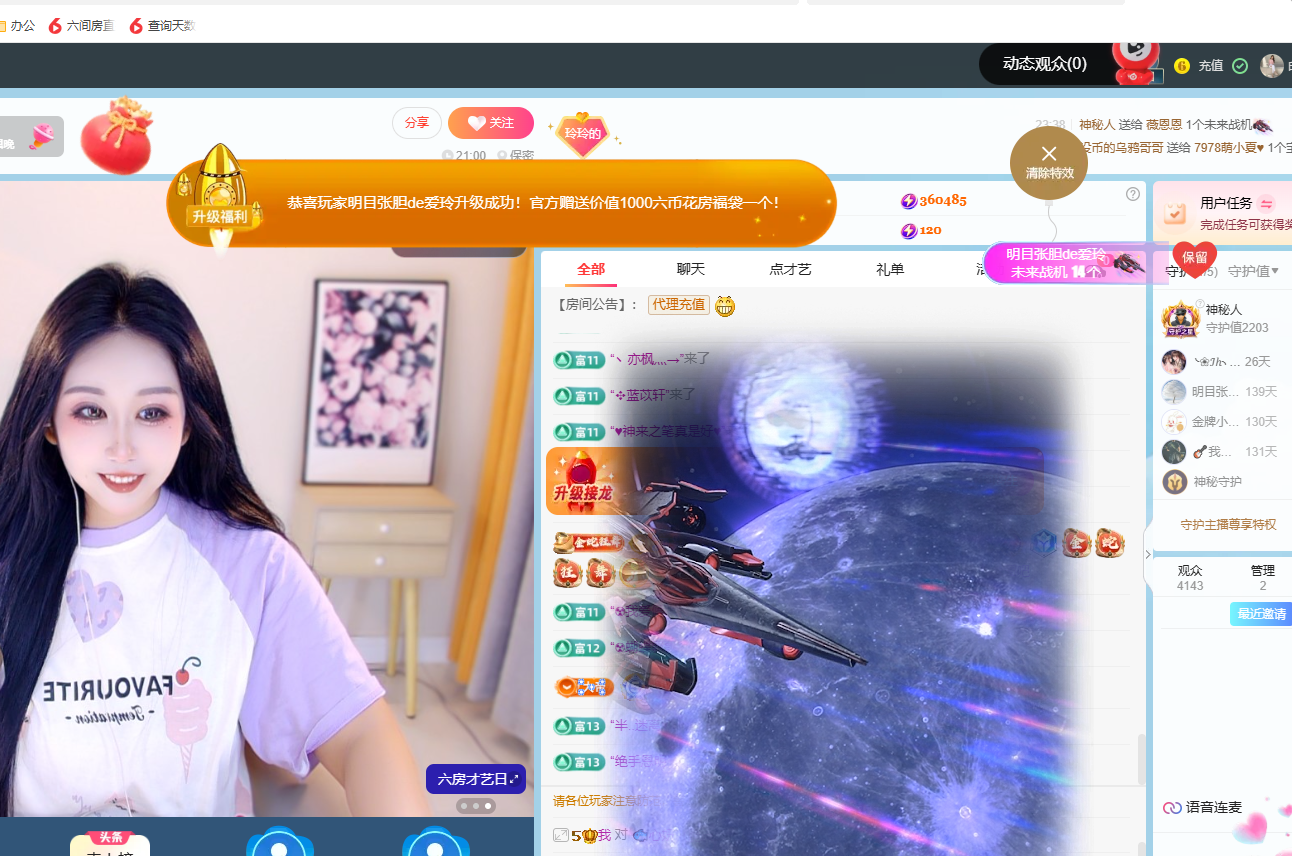Click the 富11 badge beside 亦枫

579,359
